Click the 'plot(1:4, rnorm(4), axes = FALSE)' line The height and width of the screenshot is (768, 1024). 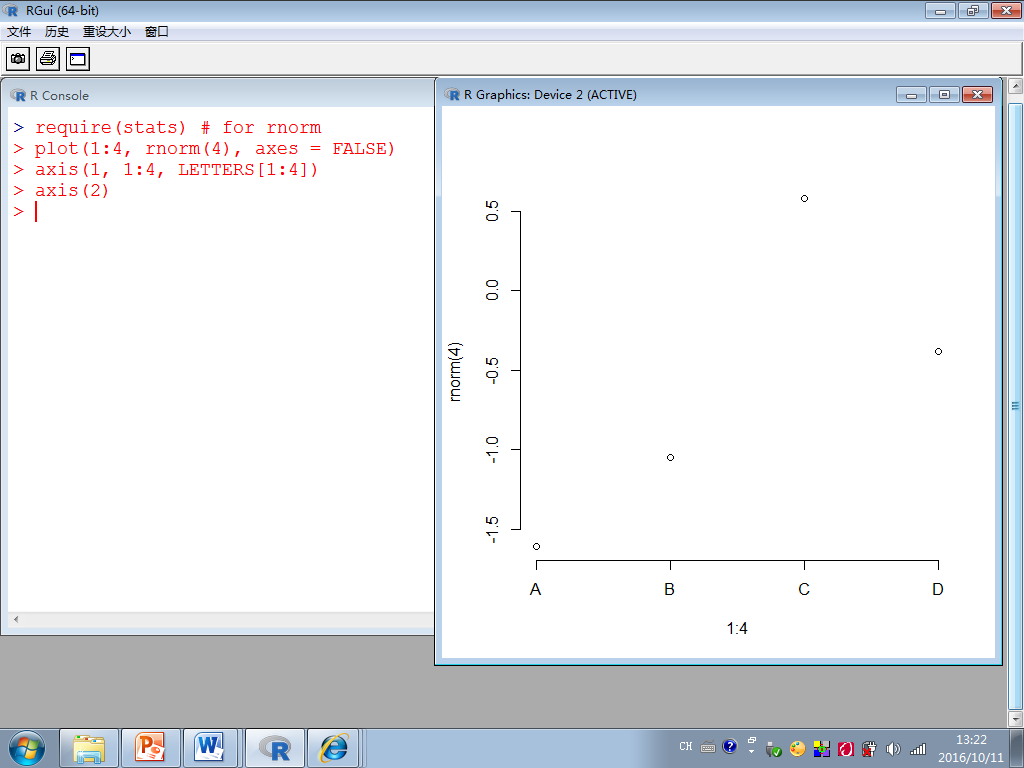pyautogui.click(x=204, y=149)
